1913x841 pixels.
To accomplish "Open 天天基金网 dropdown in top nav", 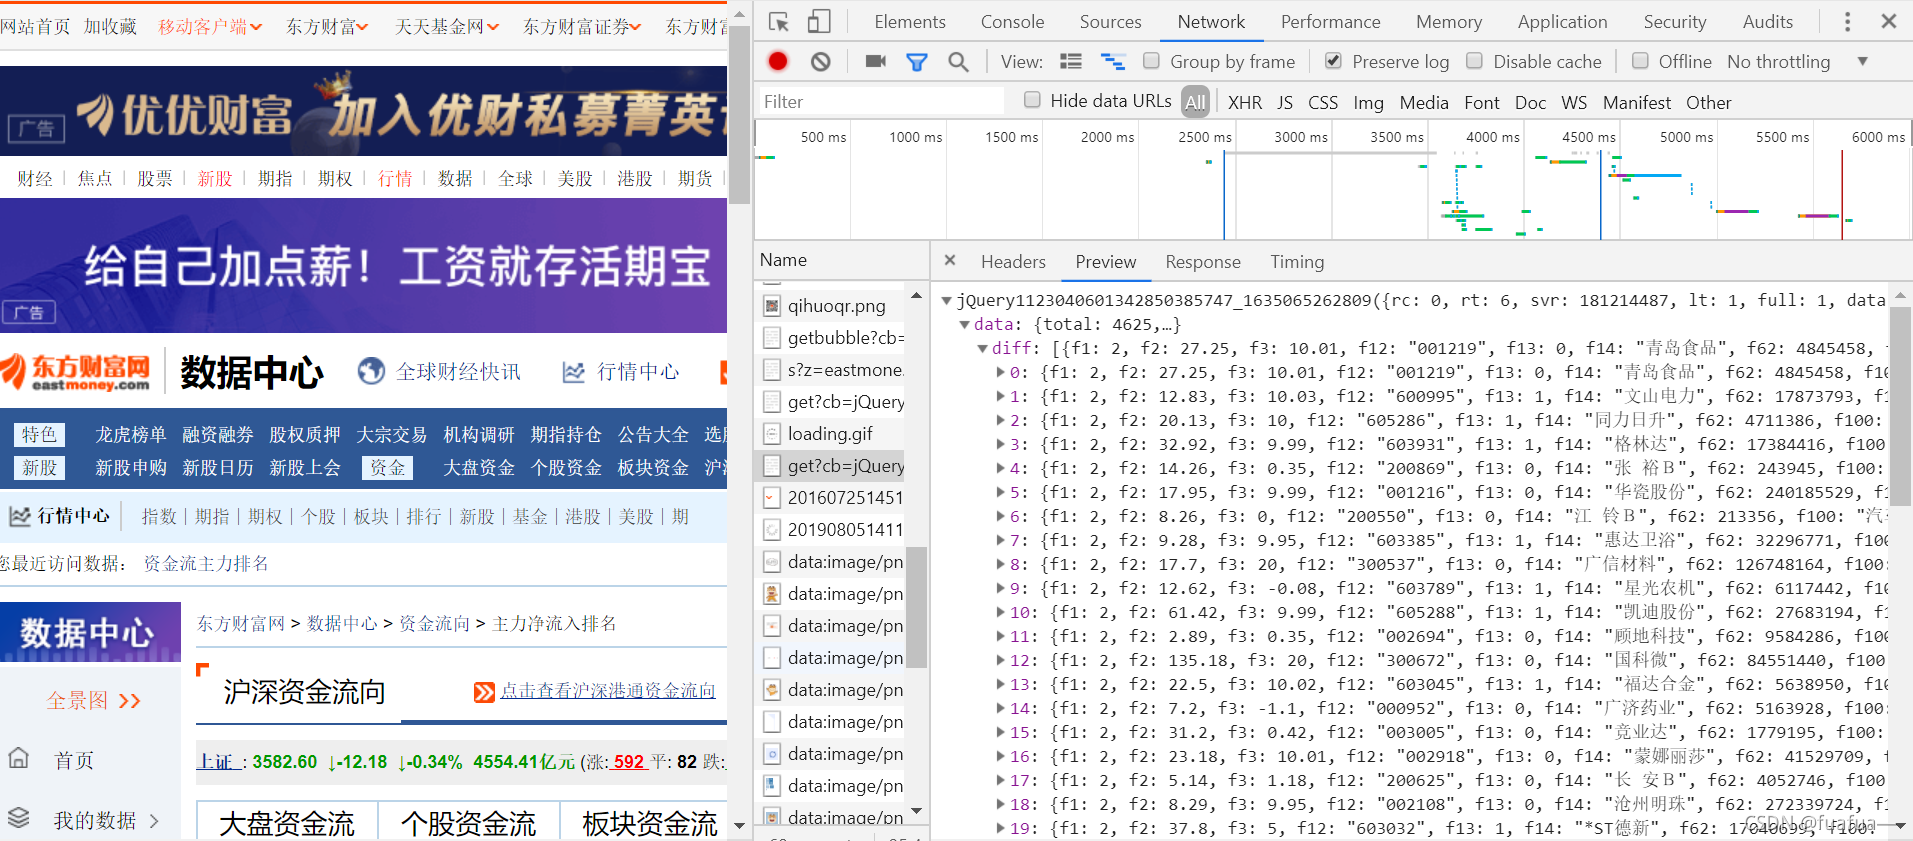I will click(447, 27).
